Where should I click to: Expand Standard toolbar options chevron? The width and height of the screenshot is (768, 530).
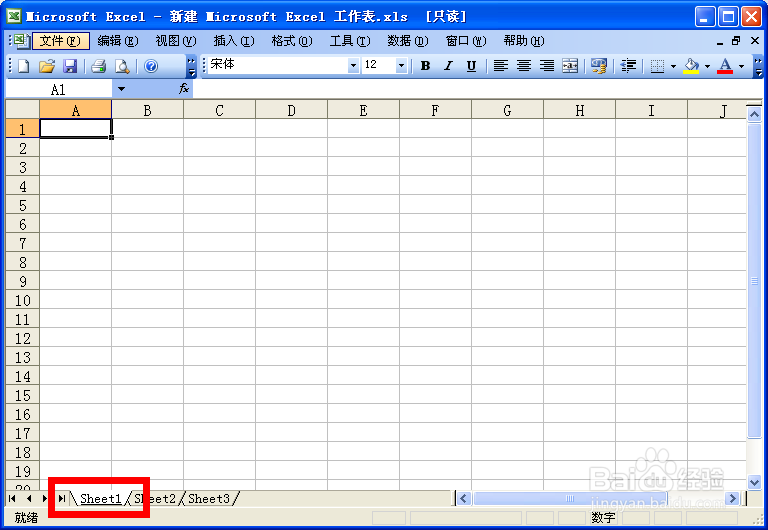coord(191,66)
